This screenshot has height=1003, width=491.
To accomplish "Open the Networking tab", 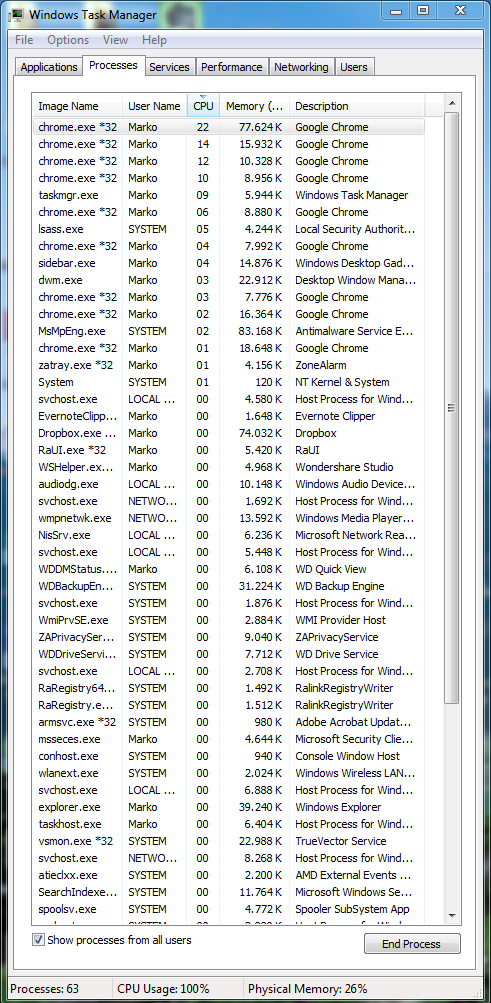I will [x=301, y=67].
